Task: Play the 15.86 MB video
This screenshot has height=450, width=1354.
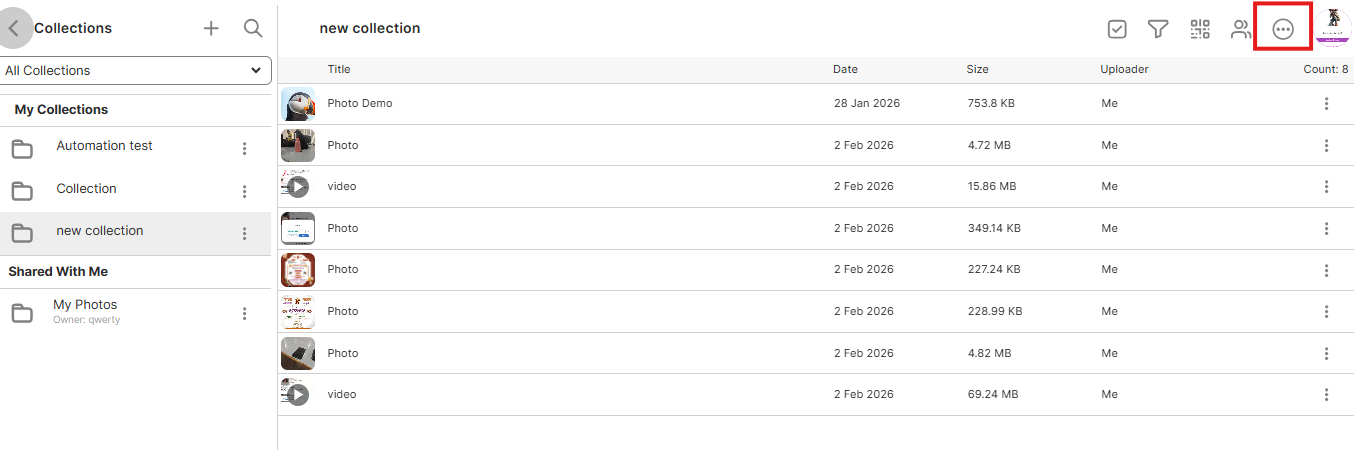Action: pos(298,187)
